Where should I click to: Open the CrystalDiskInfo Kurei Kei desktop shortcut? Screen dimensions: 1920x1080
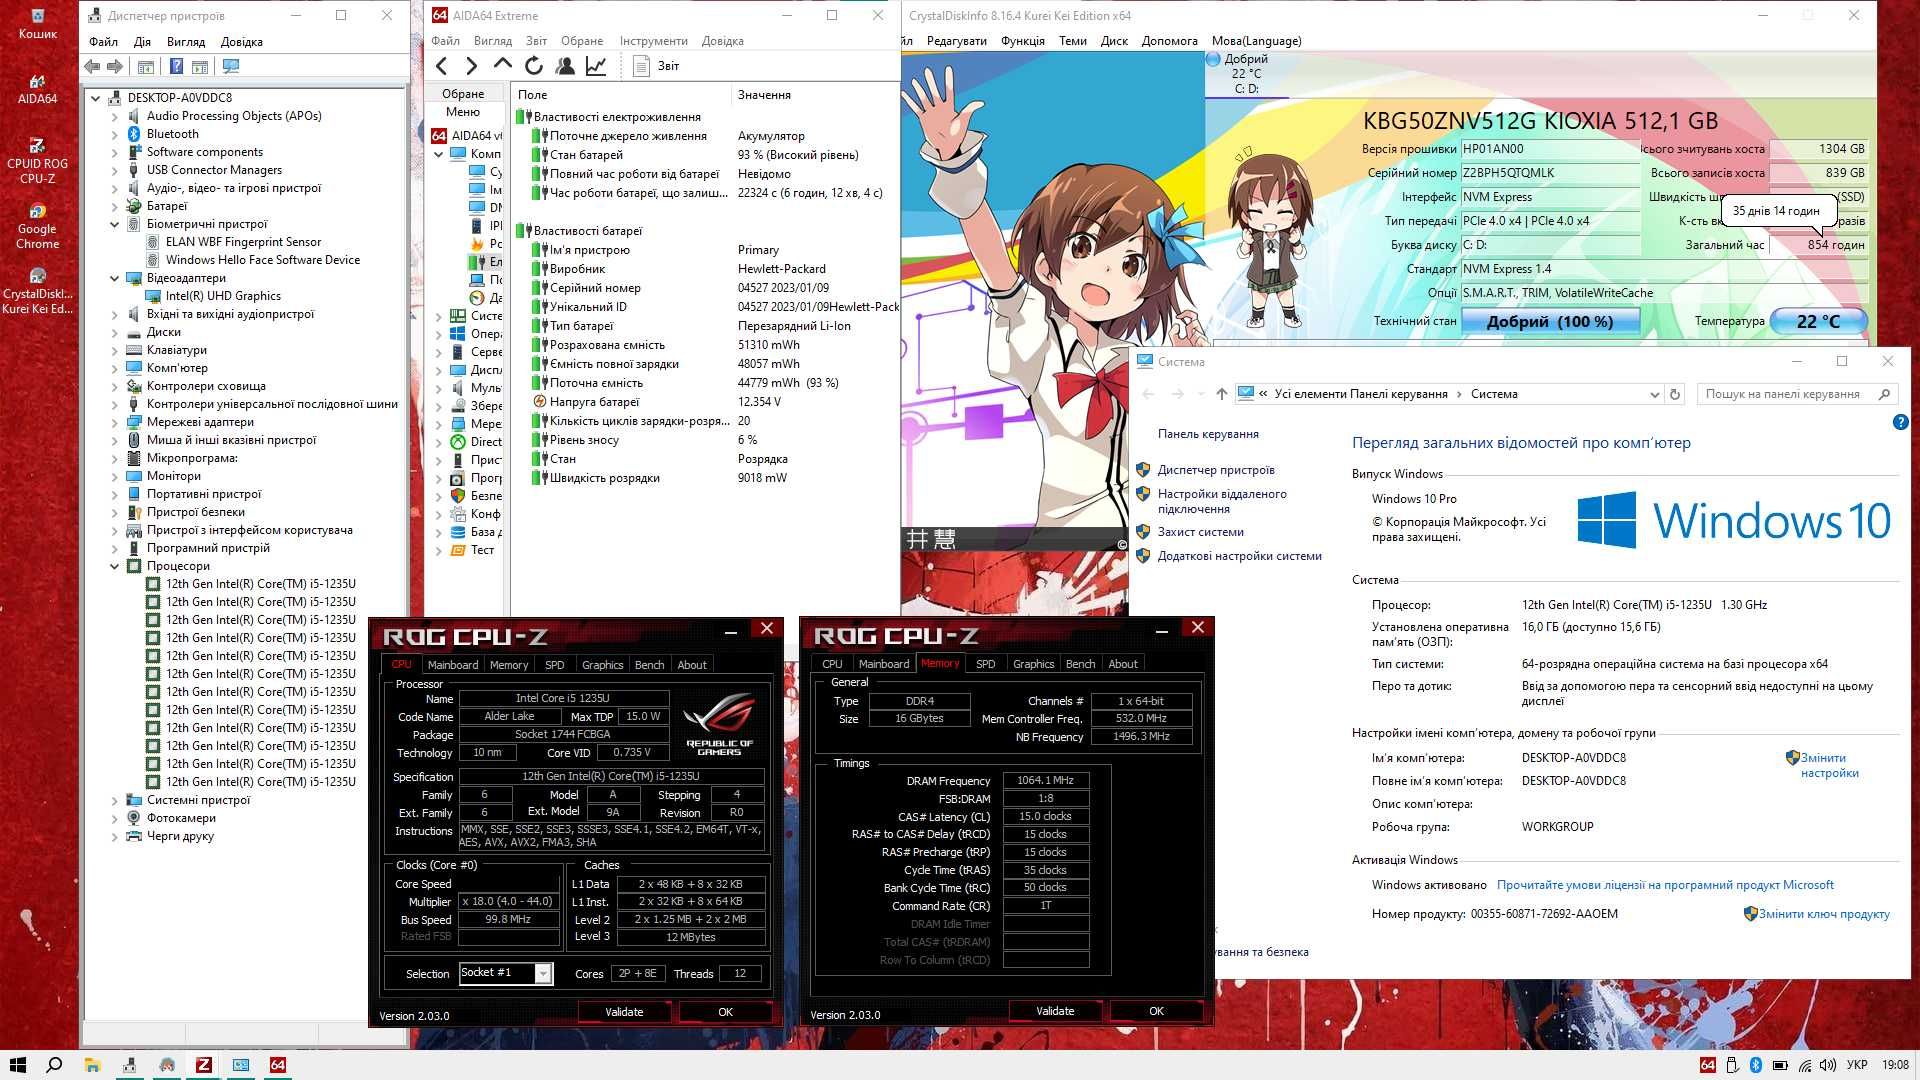38,291
